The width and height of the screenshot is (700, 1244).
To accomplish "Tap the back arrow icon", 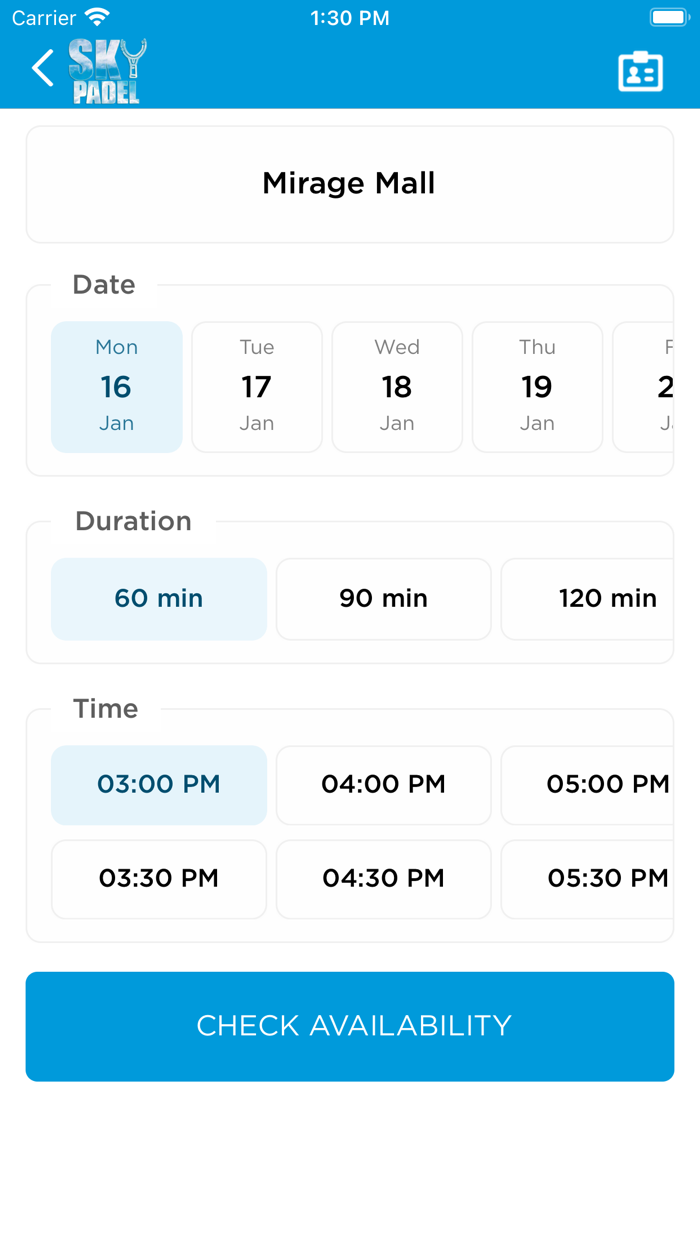I will coord(42,69).
